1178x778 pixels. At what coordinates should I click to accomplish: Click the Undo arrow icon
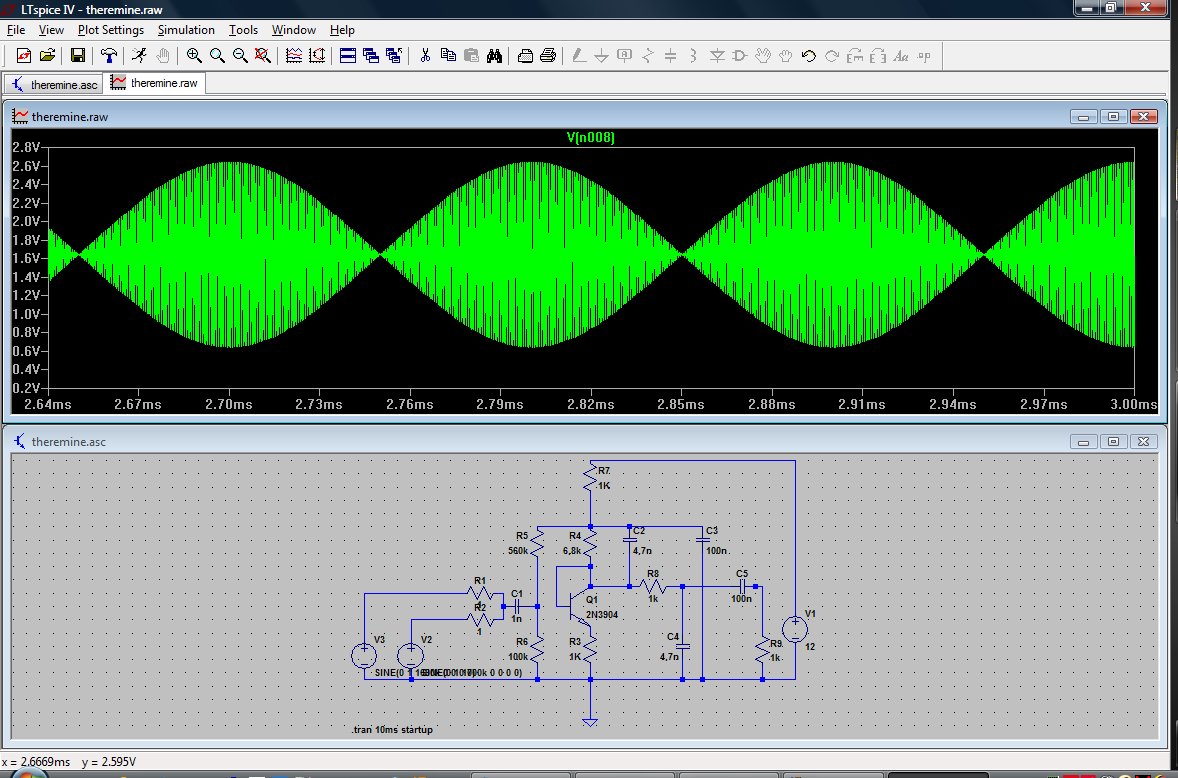pos(808,56)
